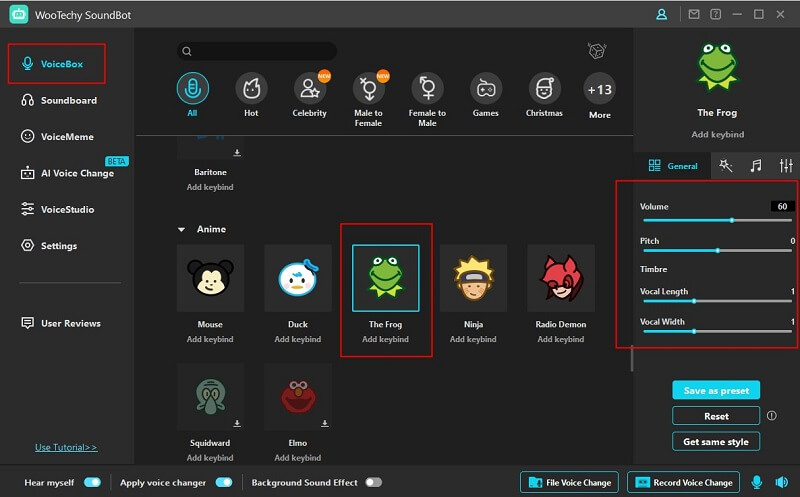The image size is (800, 497).
Task: Click the WooTechy SoundBot logo
Action: pyautogui.click(x=19, y=14)
